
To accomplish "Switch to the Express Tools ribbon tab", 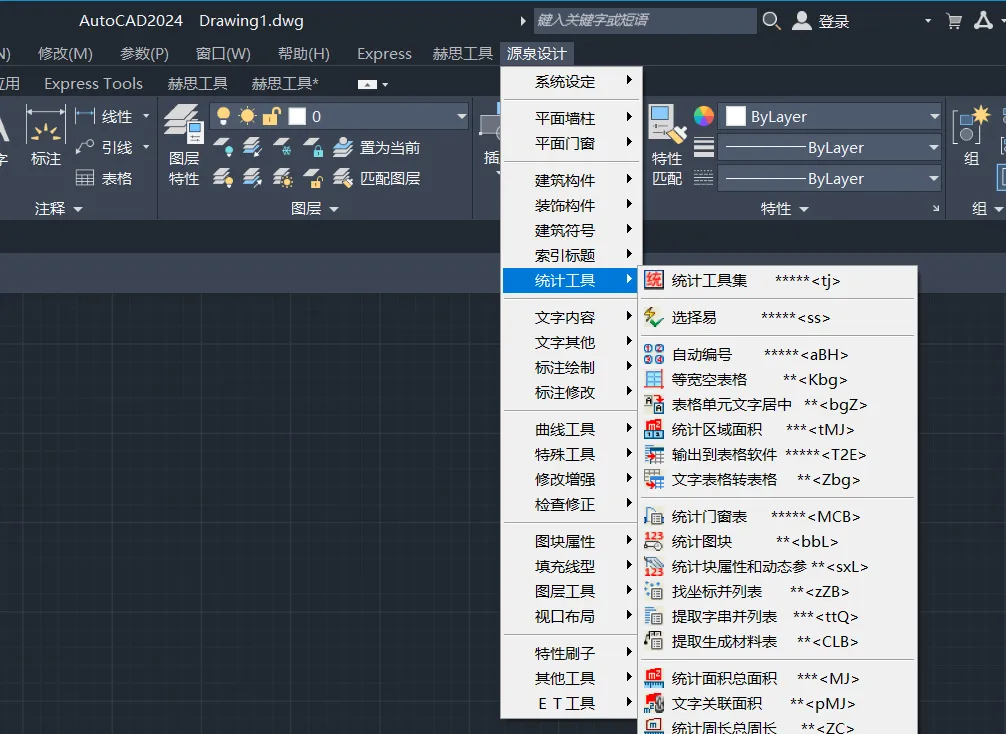I will (x=93, y=83).
